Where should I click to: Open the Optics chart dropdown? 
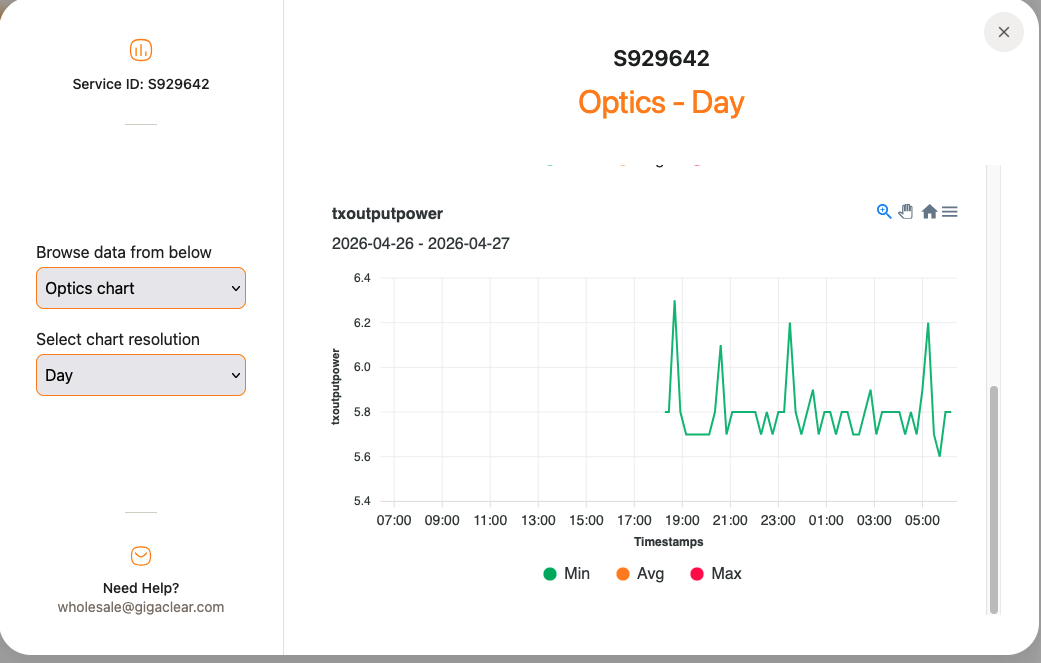coord(141,288)
